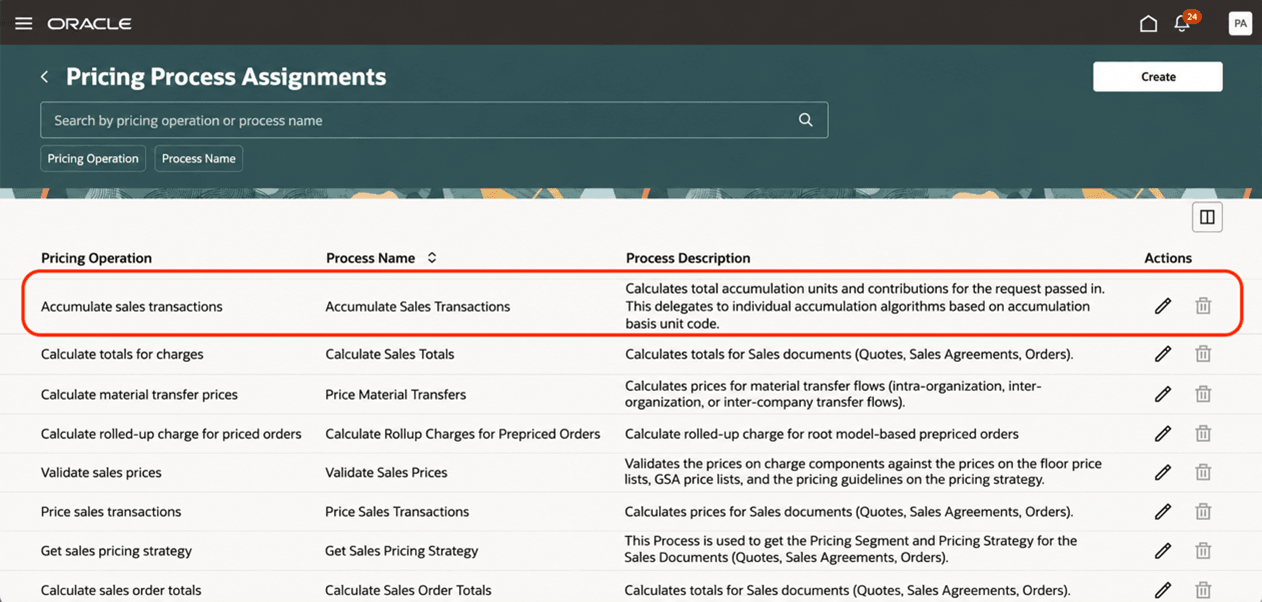Image resolution: width=1262 pixels, height=602 pixels.
Task: Edit the Get sales pricing strategy row
Action: point(1162,550)
